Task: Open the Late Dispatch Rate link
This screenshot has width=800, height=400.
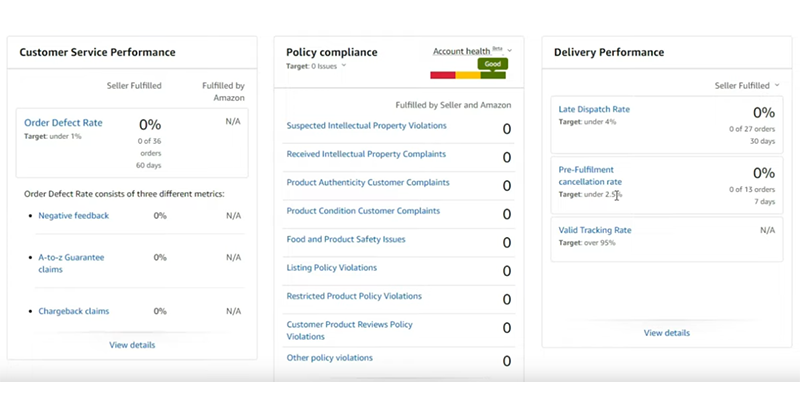Action: click(594, 109)
